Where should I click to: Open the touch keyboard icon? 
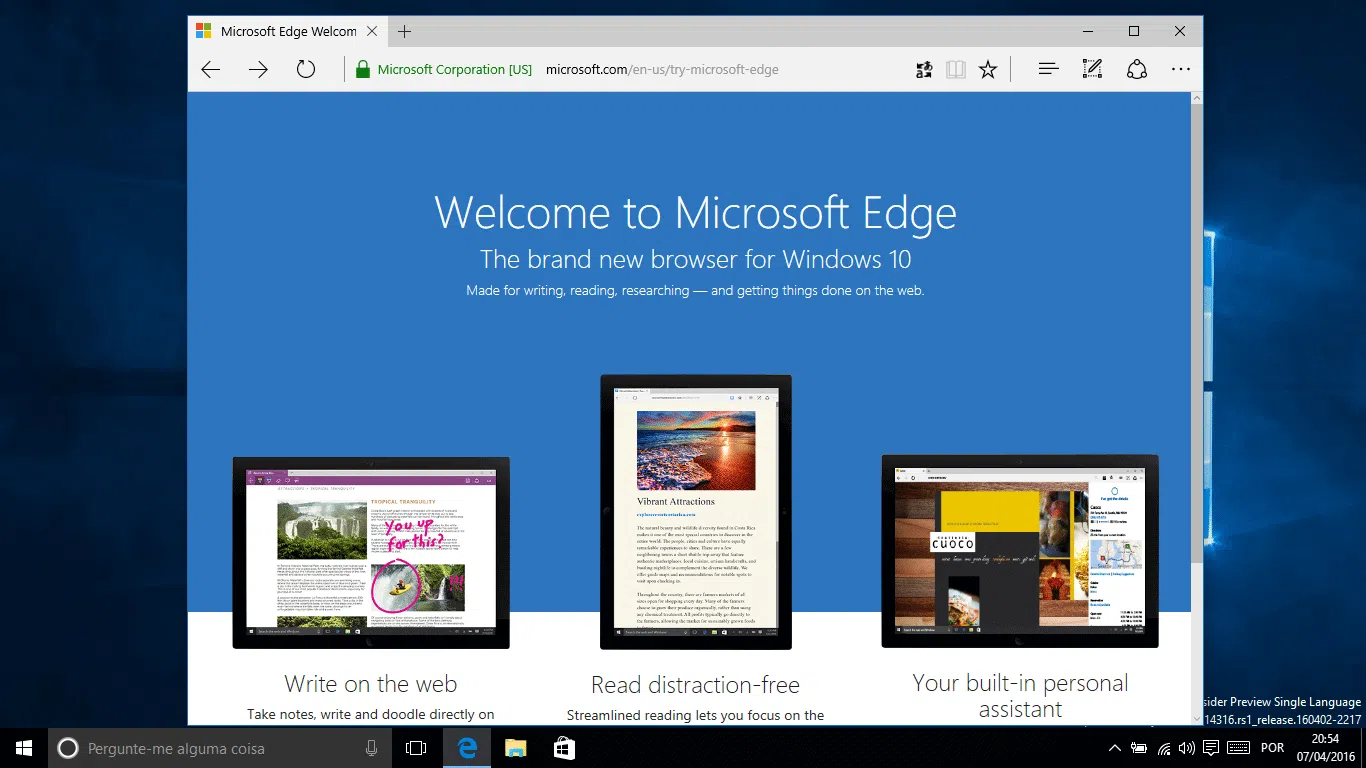1238,748
